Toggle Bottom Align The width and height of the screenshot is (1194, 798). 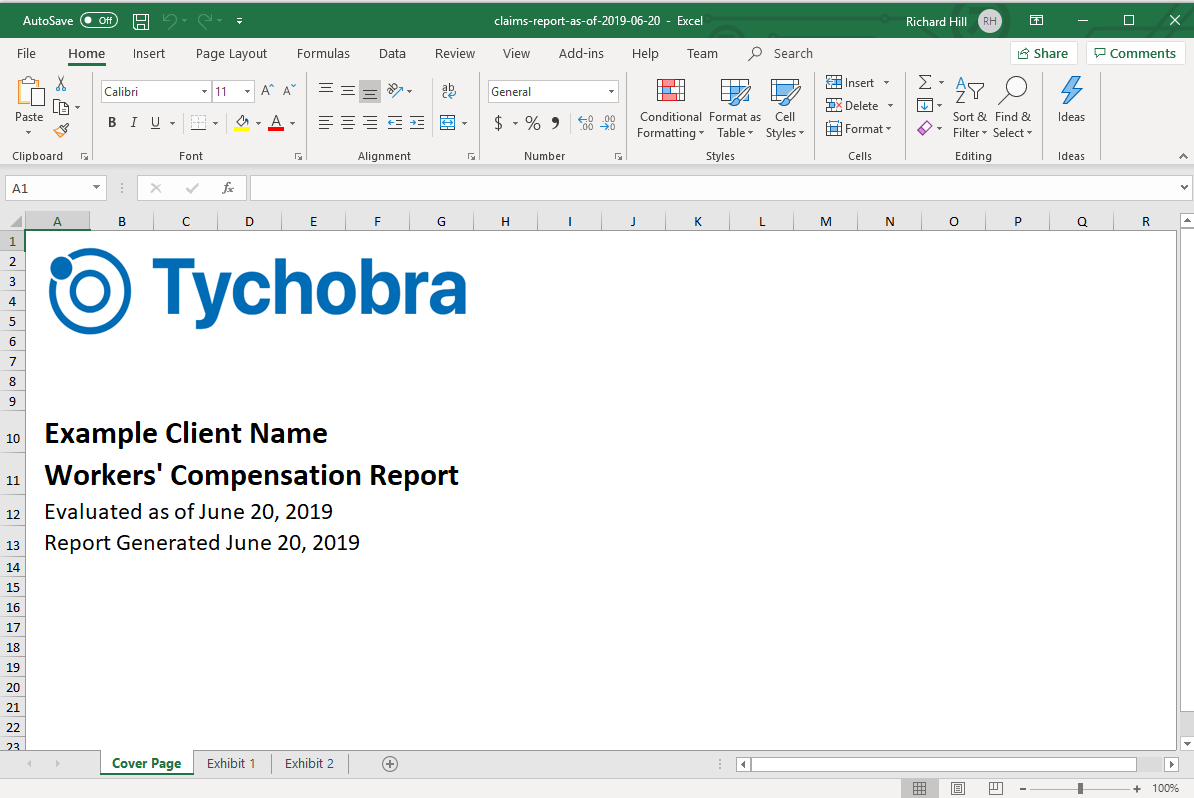[370, 91]
